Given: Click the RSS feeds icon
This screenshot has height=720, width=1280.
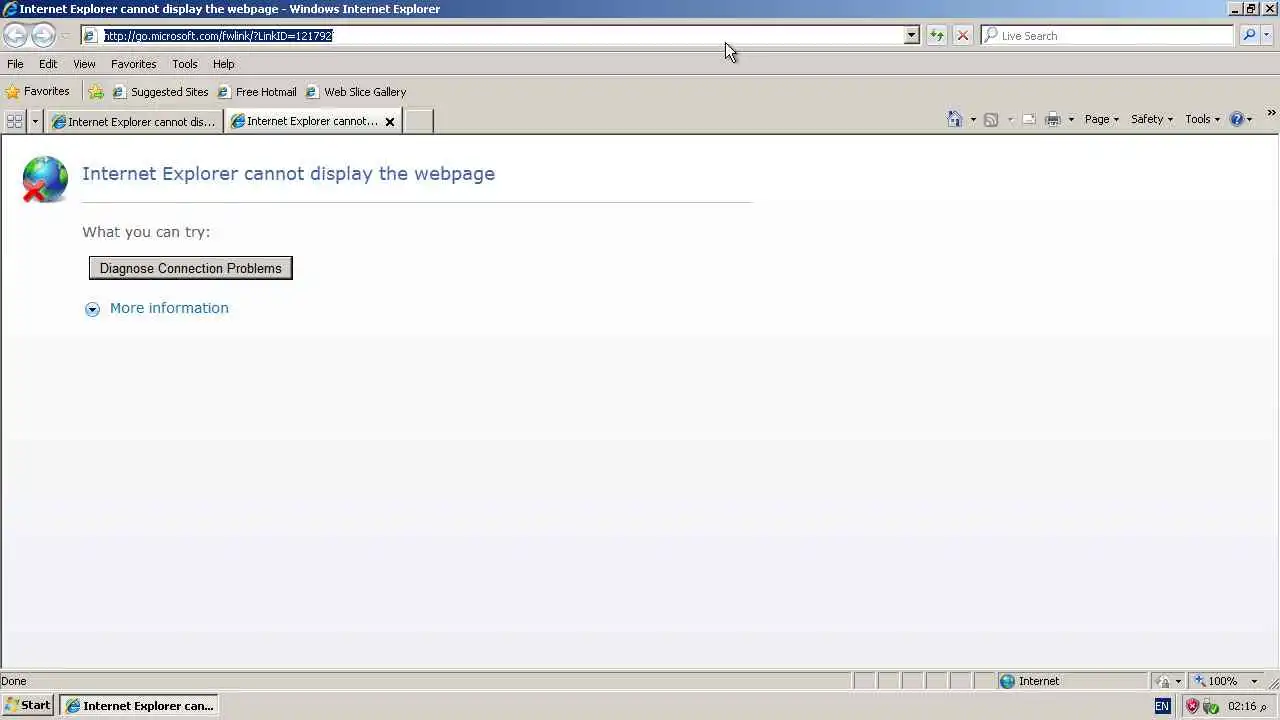Looking at the screenshot, I should coord(991,120).
